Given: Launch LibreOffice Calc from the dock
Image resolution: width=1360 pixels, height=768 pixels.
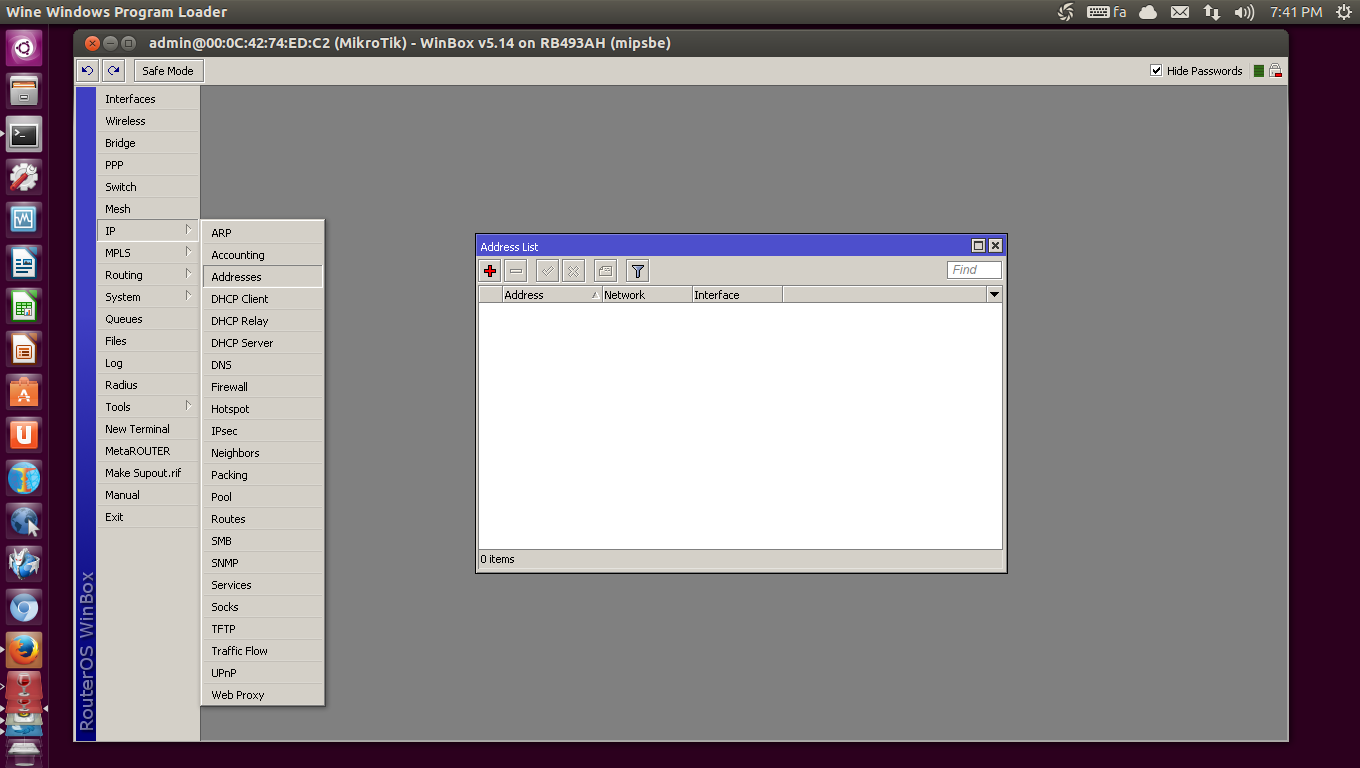Looking at the screenshot, I should click(24, 307).
